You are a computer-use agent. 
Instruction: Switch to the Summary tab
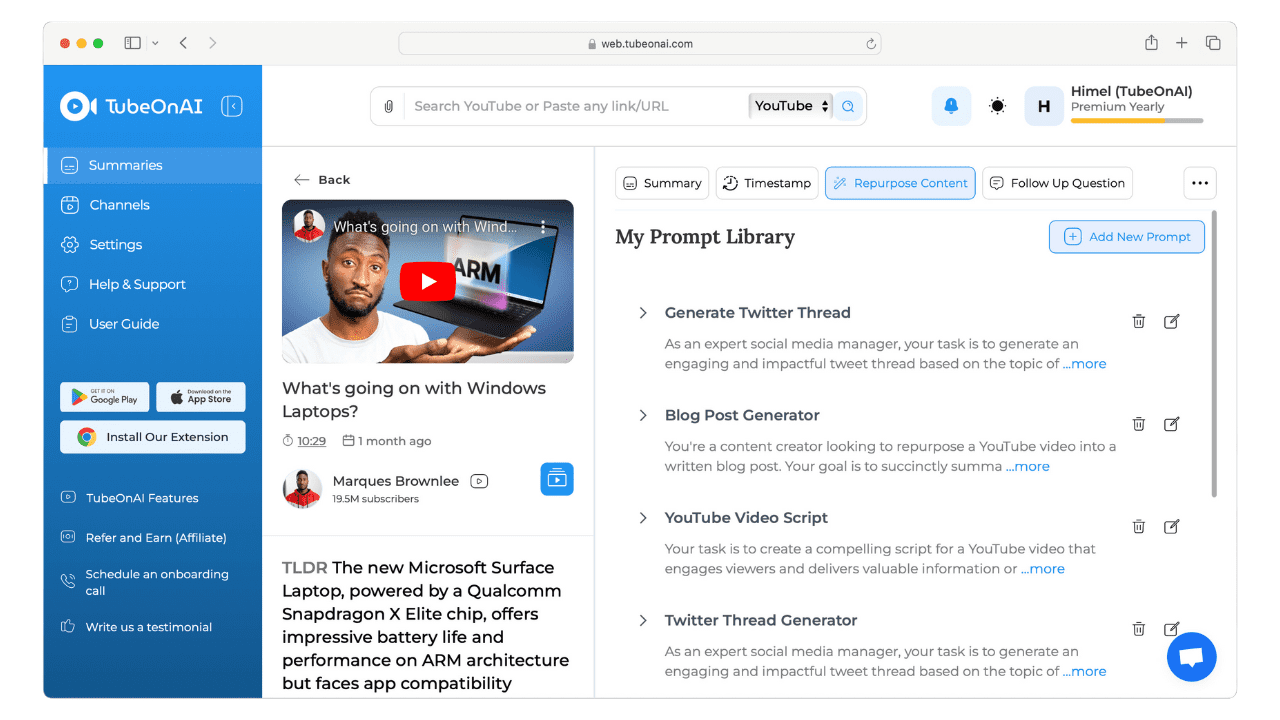click(x=662, y=183)
